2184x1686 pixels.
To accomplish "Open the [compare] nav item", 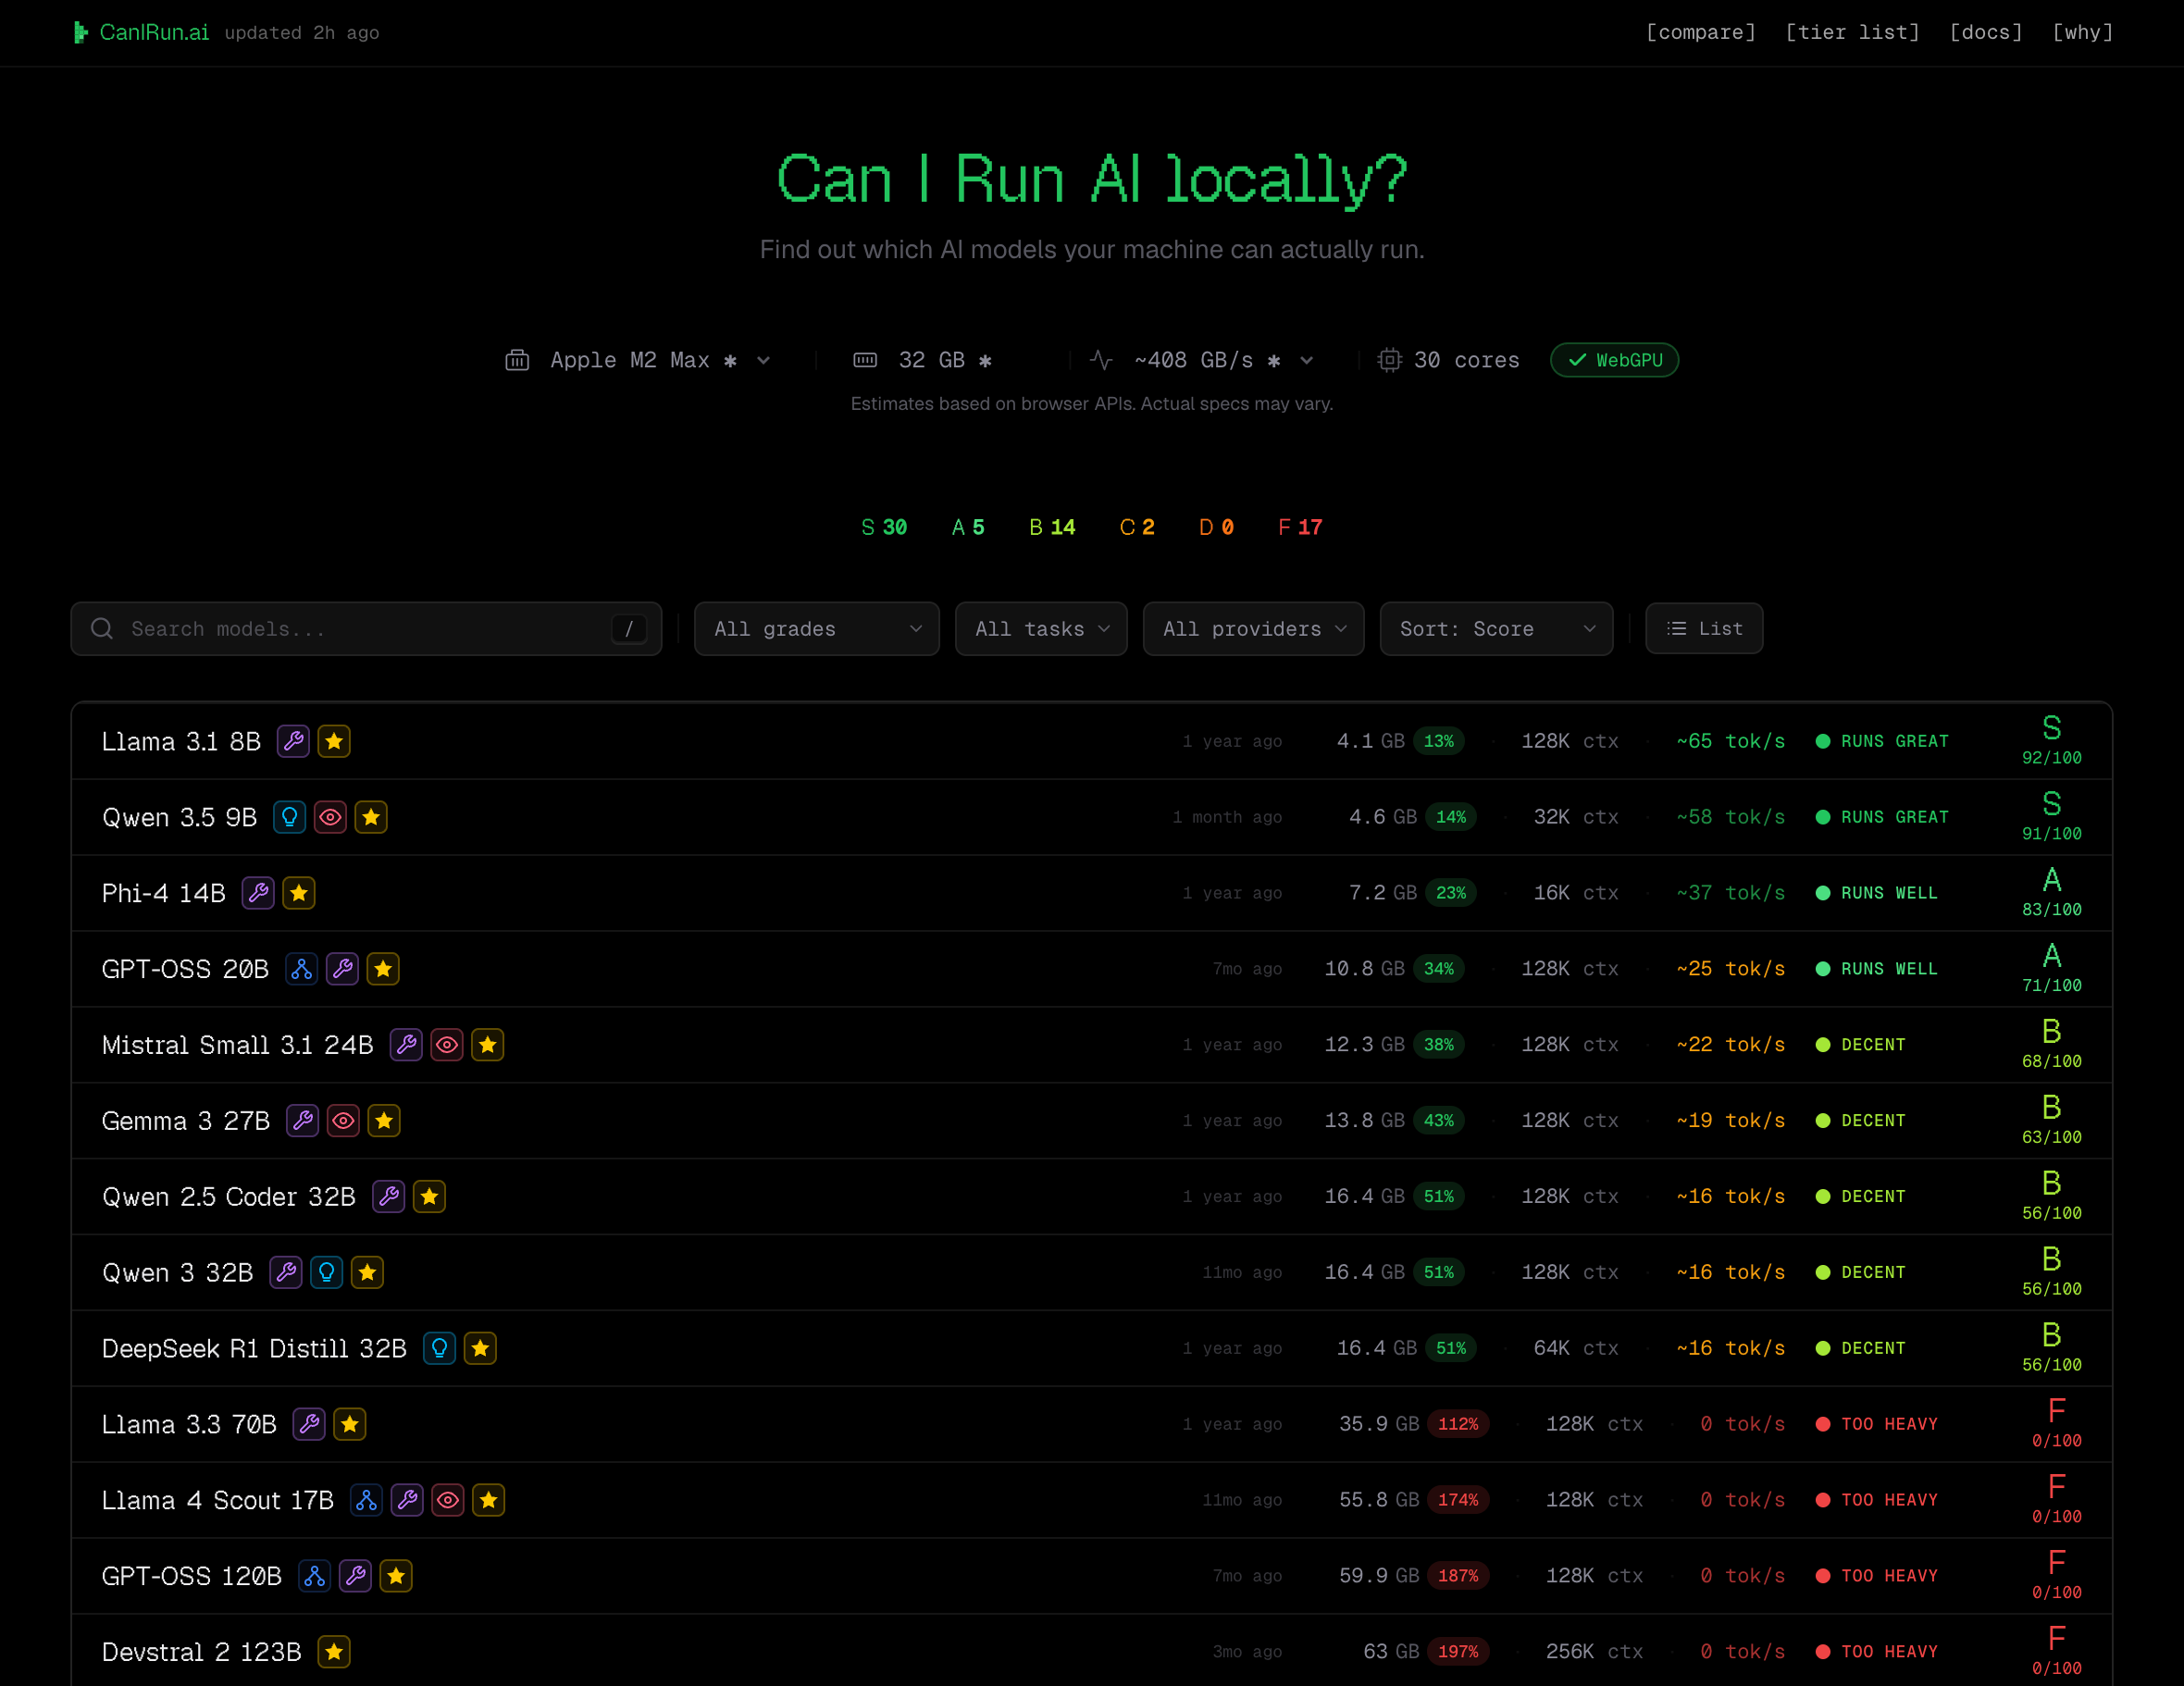I will [x=1701, y=32].
